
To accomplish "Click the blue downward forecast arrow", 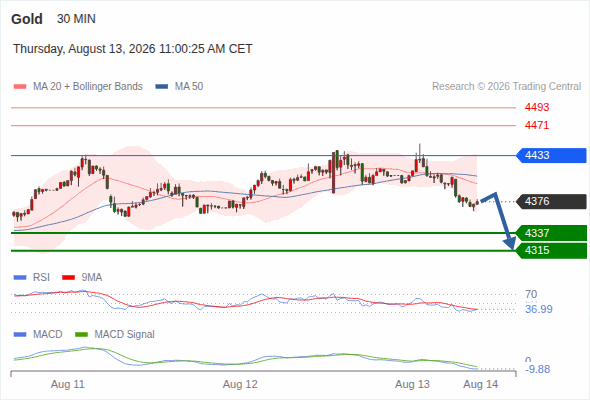I will point(499,221).
